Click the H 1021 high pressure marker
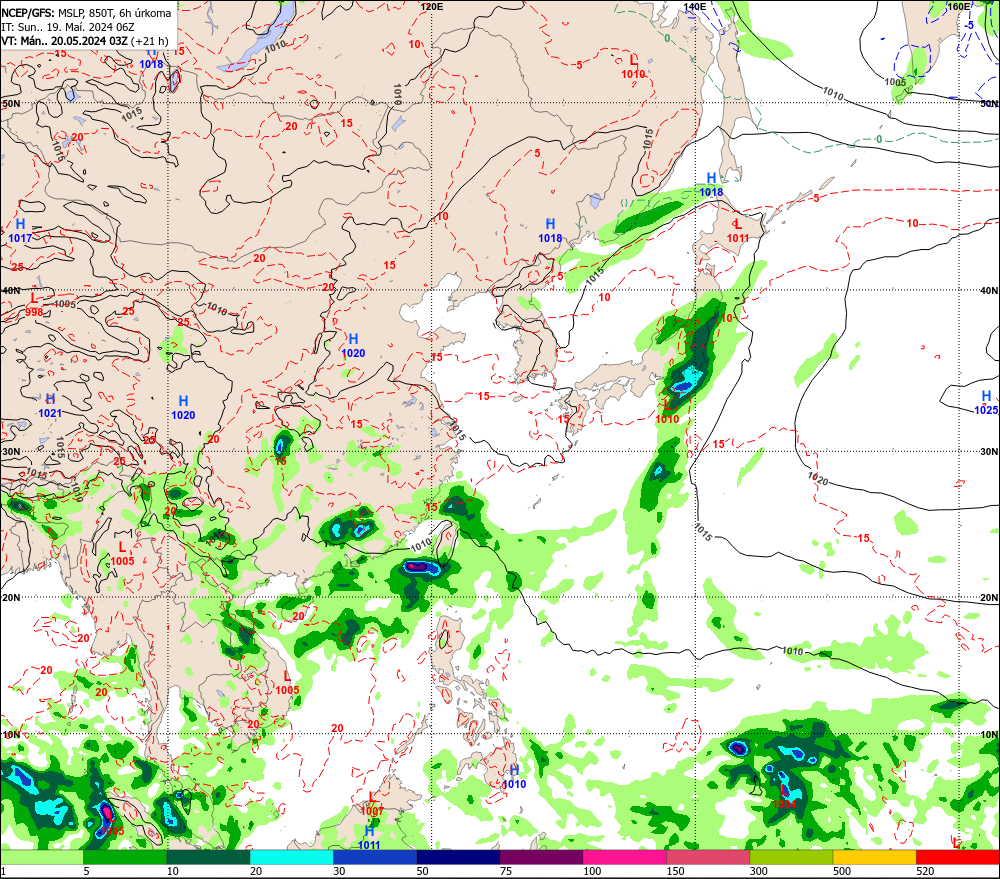 (x=50, y=406)
